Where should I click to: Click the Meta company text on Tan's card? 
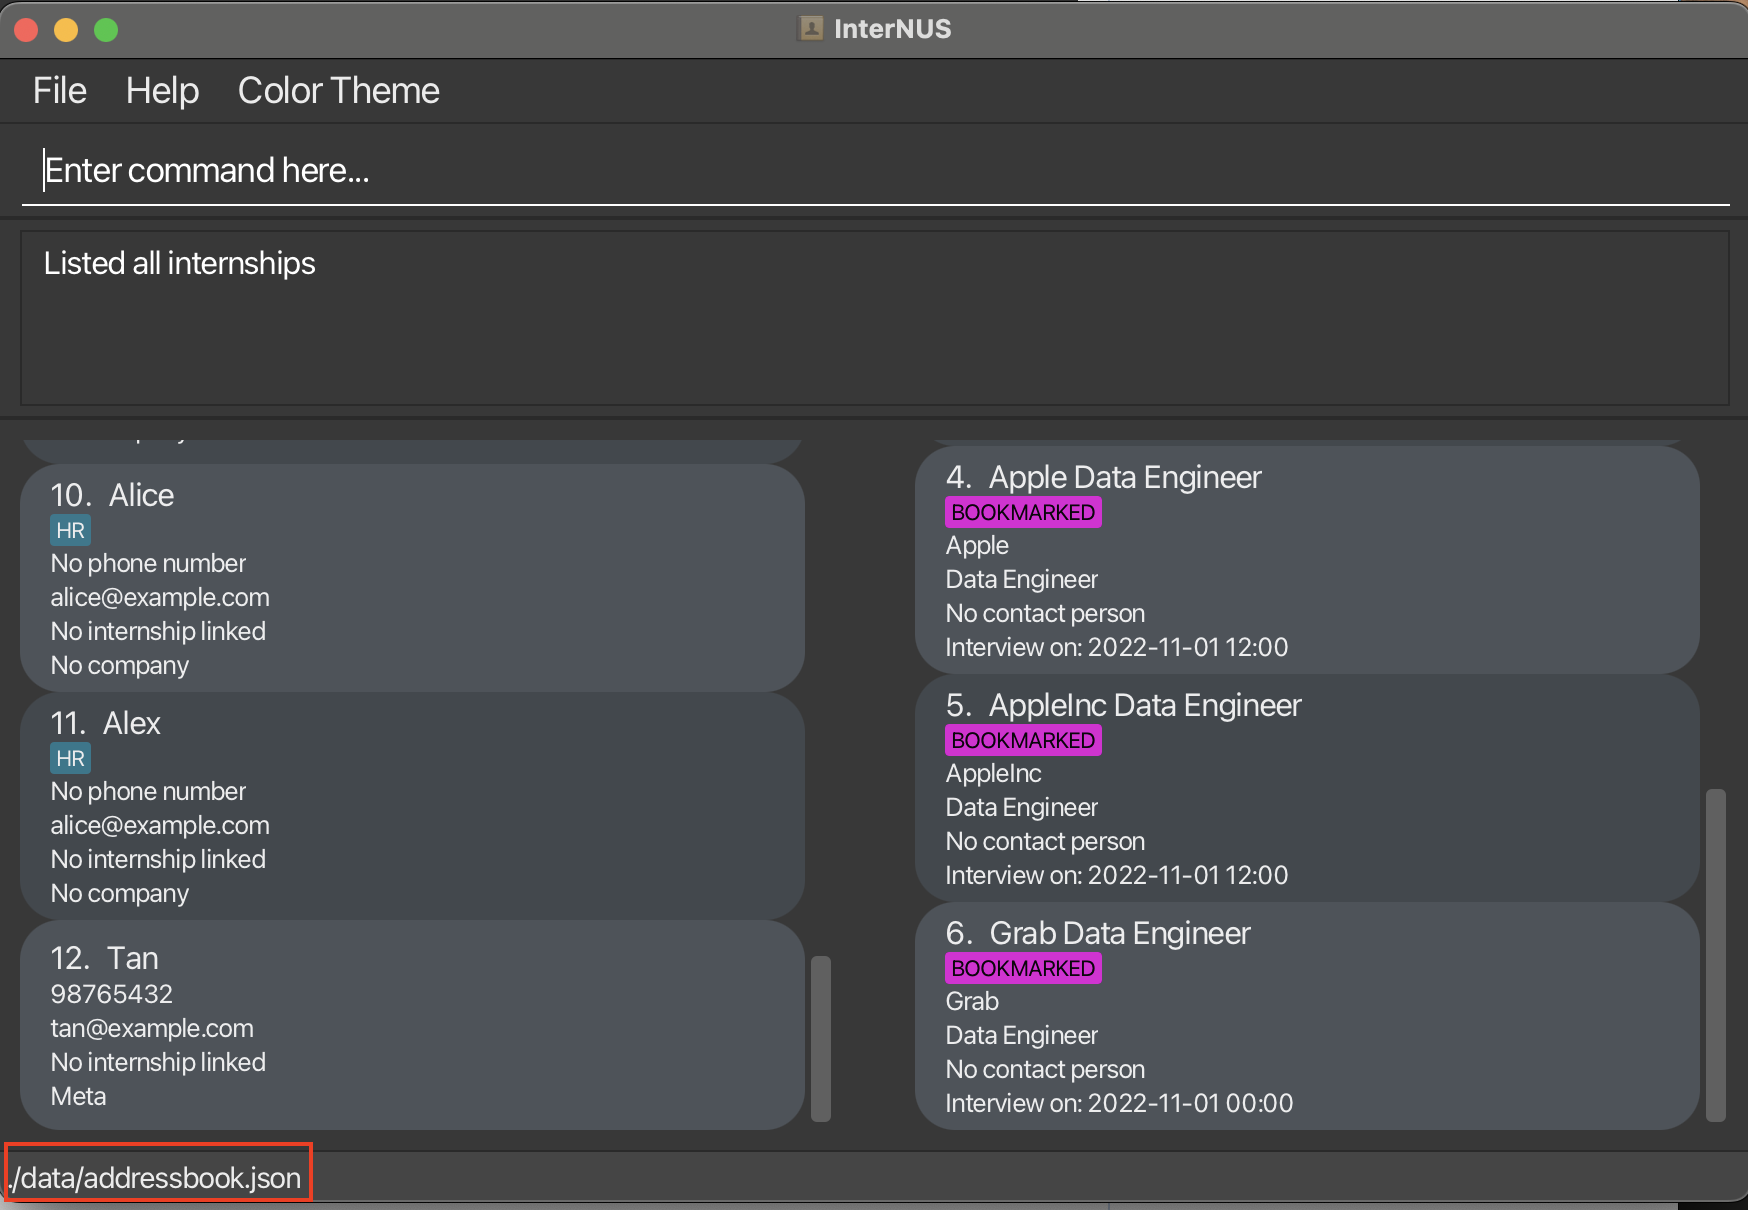[78, 1096]
